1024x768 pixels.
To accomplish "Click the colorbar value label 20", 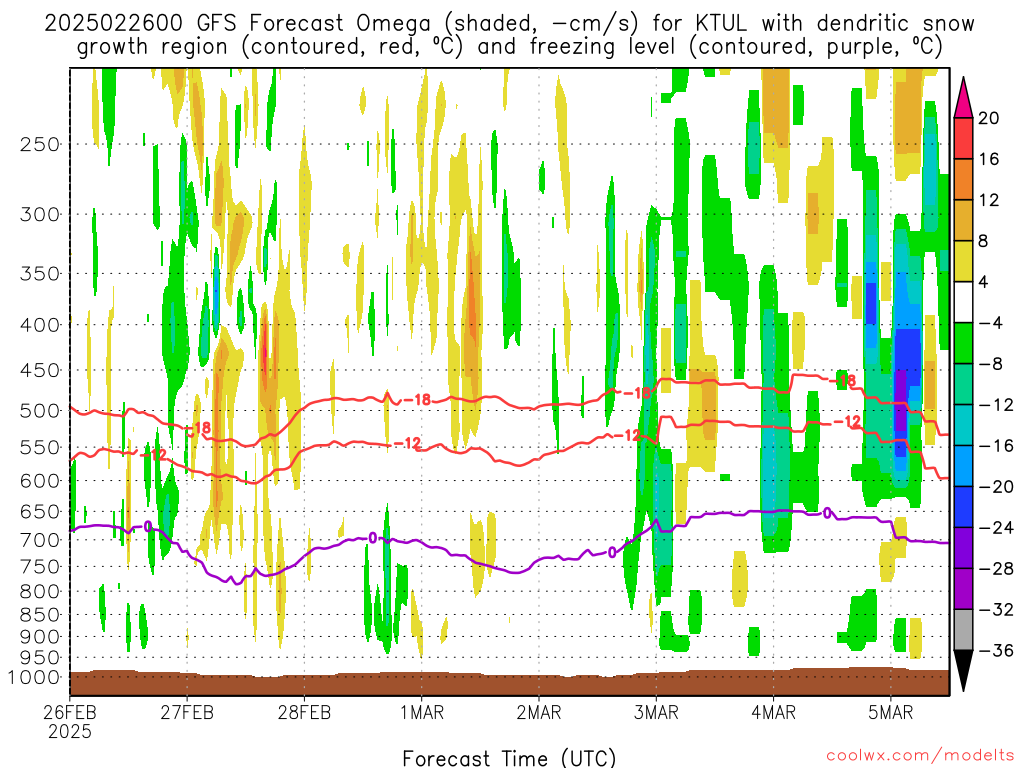I will 989,118.
